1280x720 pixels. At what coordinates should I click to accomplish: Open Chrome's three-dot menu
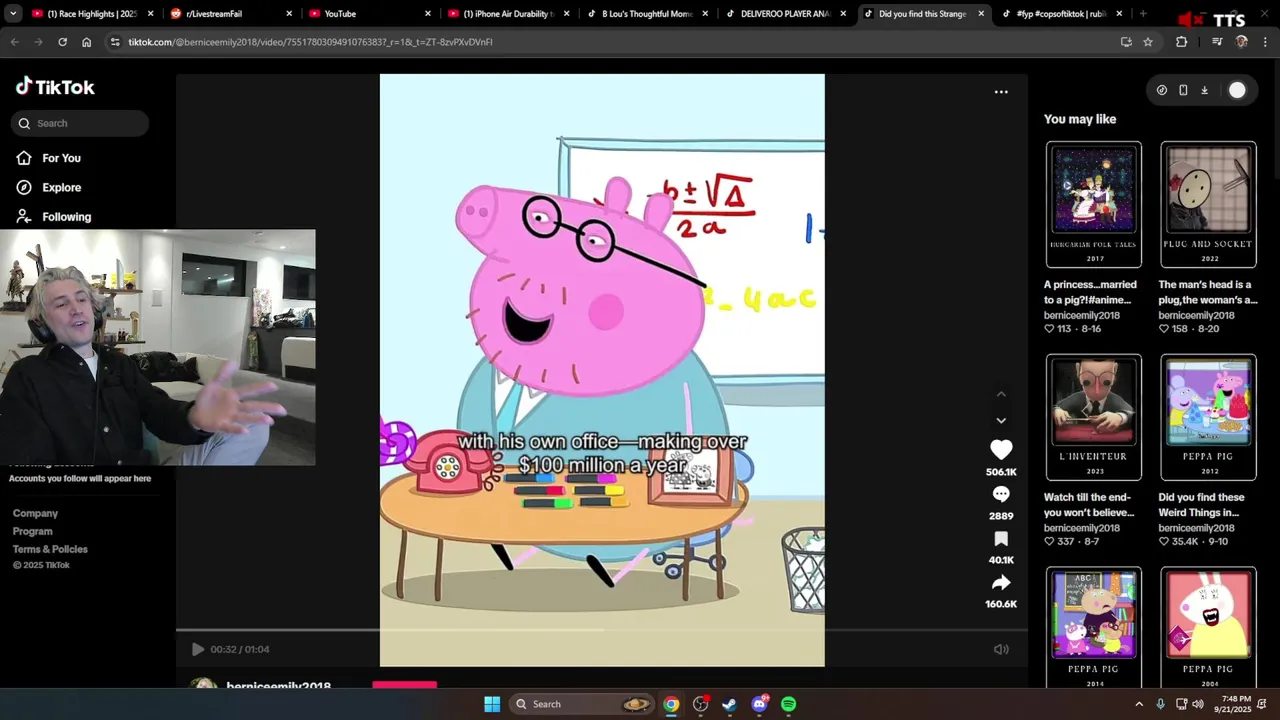point(1263,42)
